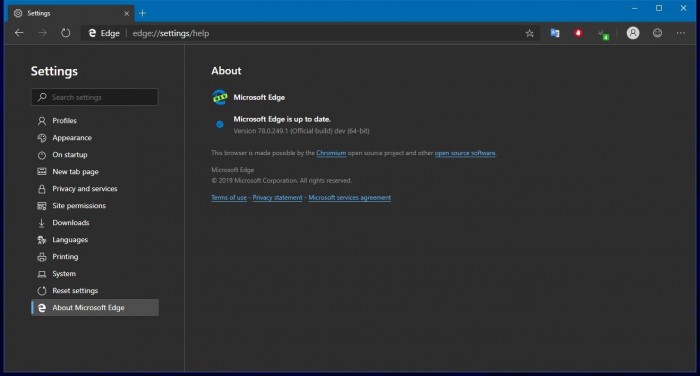
Task: Choose Reset settings option
Action: [x=95, y=290]
